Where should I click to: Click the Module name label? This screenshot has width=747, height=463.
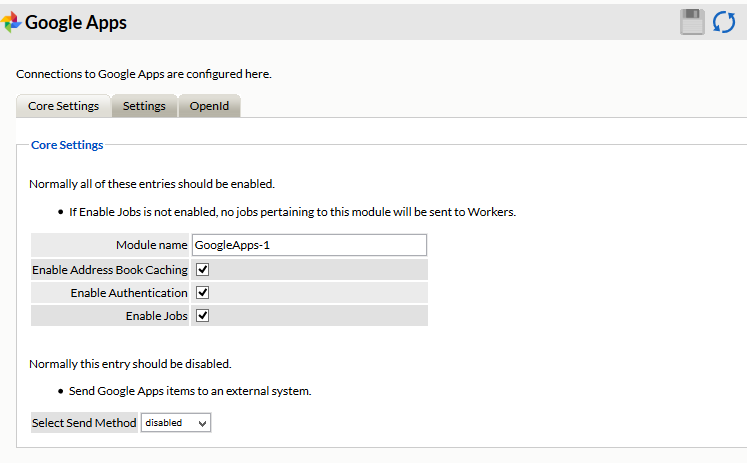click(152, 245)
